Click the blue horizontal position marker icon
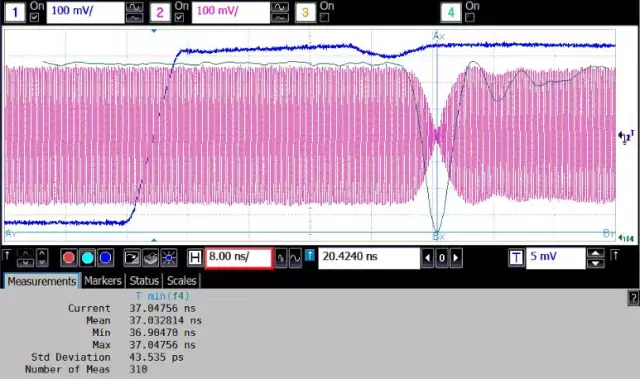 point(310,255)
